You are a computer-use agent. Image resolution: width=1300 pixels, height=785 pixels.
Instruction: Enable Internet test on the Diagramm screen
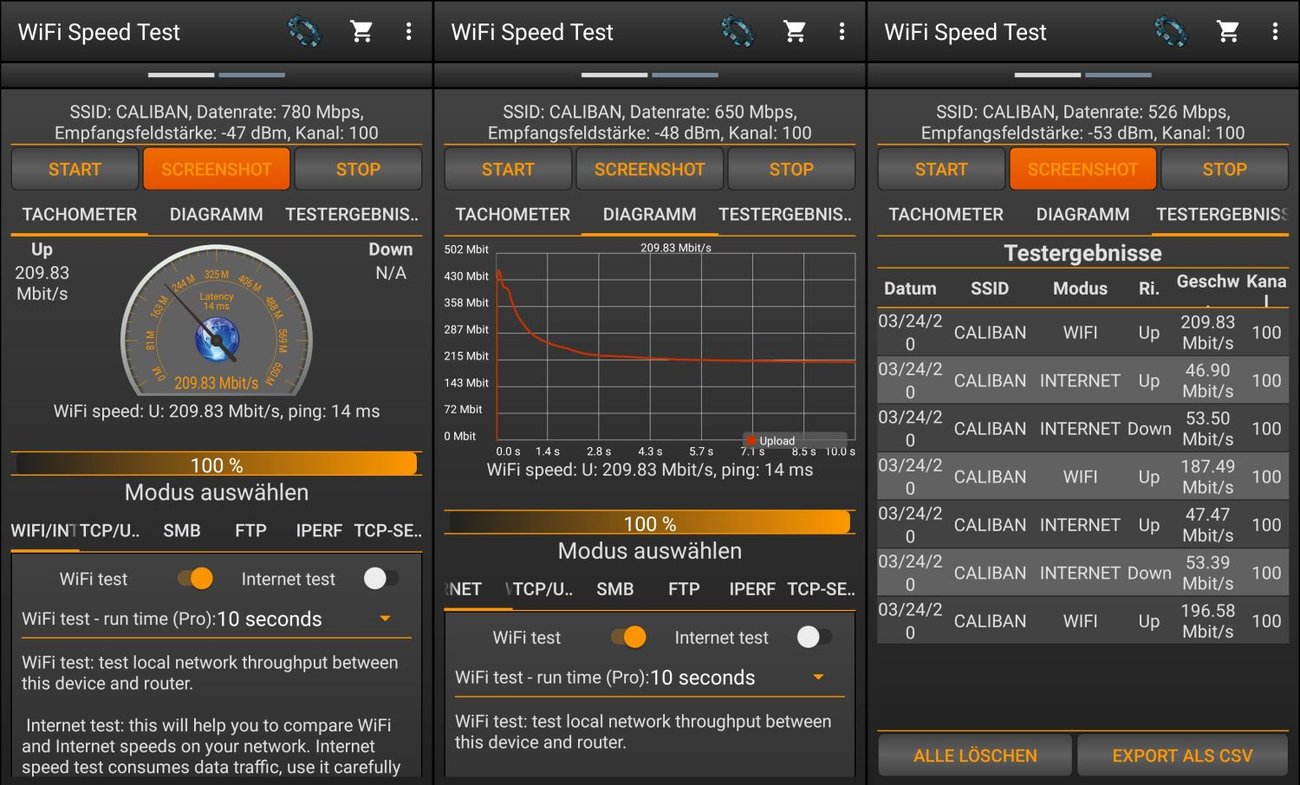pyautogui.click(x=811, y=637)
